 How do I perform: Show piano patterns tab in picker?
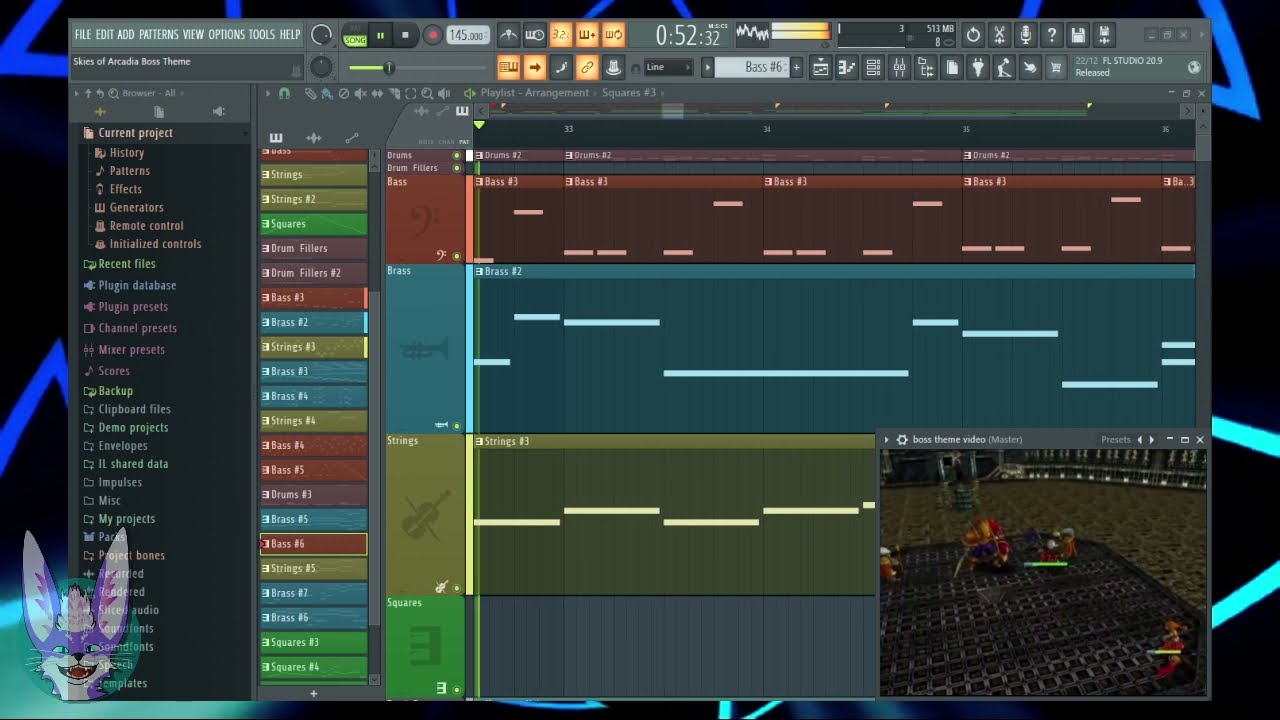pos(276,138)
